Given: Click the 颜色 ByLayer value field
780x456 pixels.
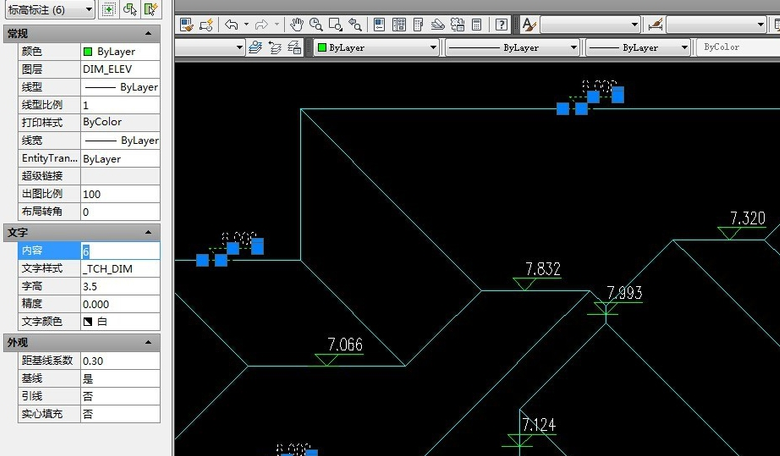Looking at the screenshot, I should 120,51.
